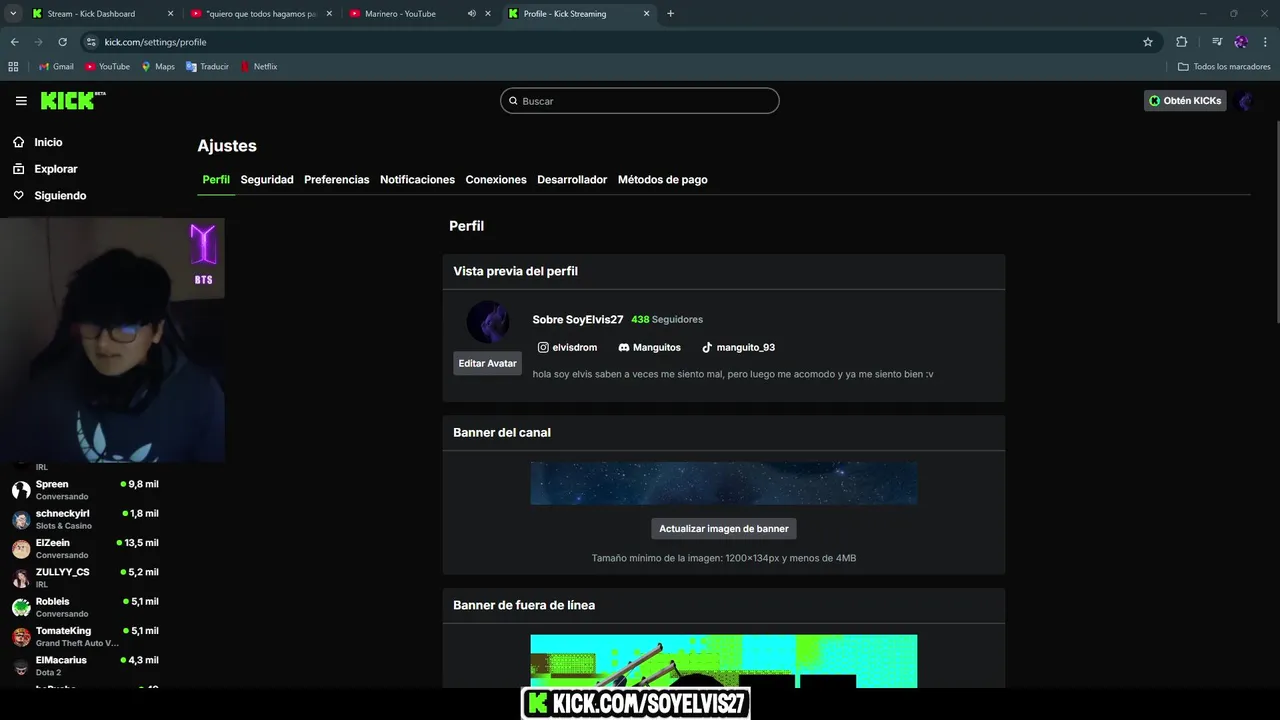Open the media control toolbar icon
This screenshot has height=720, width=1280.
[1217, 42]
